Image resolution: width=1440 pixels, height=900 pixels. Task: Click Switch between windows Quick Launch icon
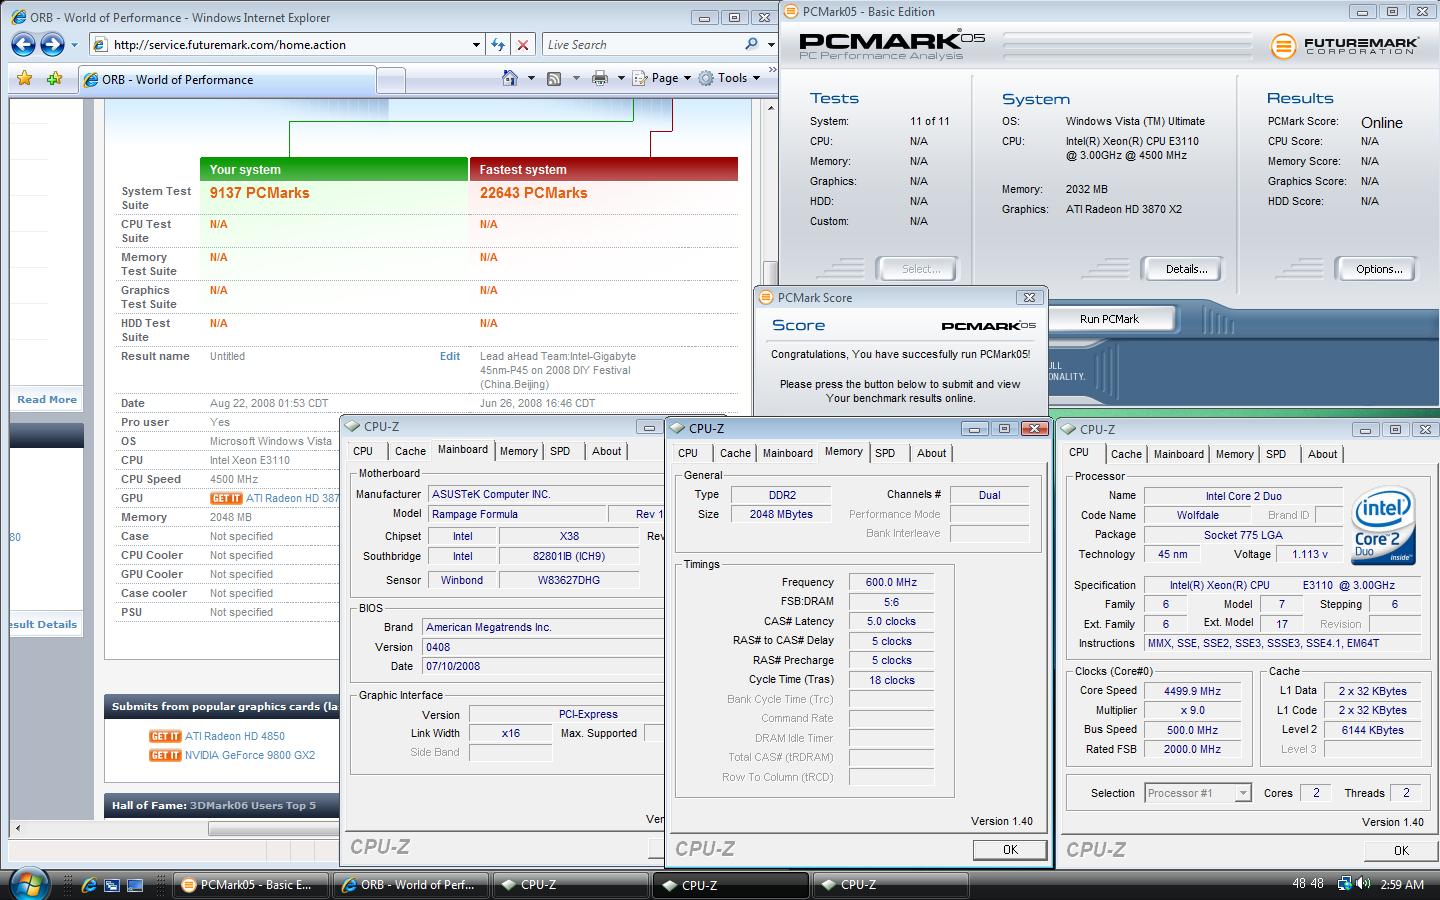pos(111,885)
